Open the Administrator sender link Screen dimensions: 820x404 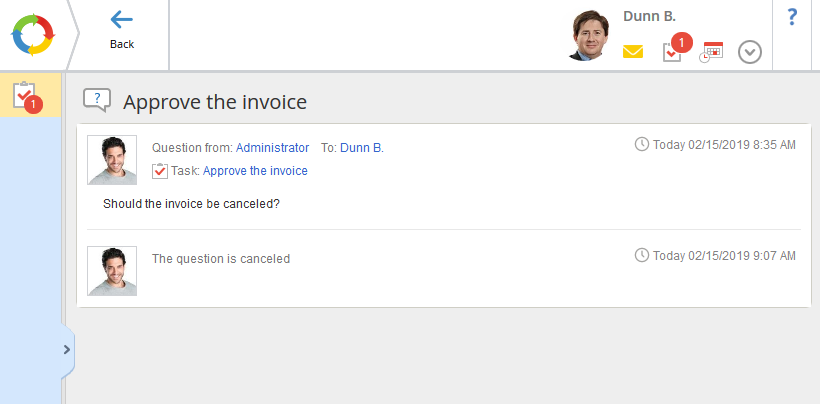(272, 148)
